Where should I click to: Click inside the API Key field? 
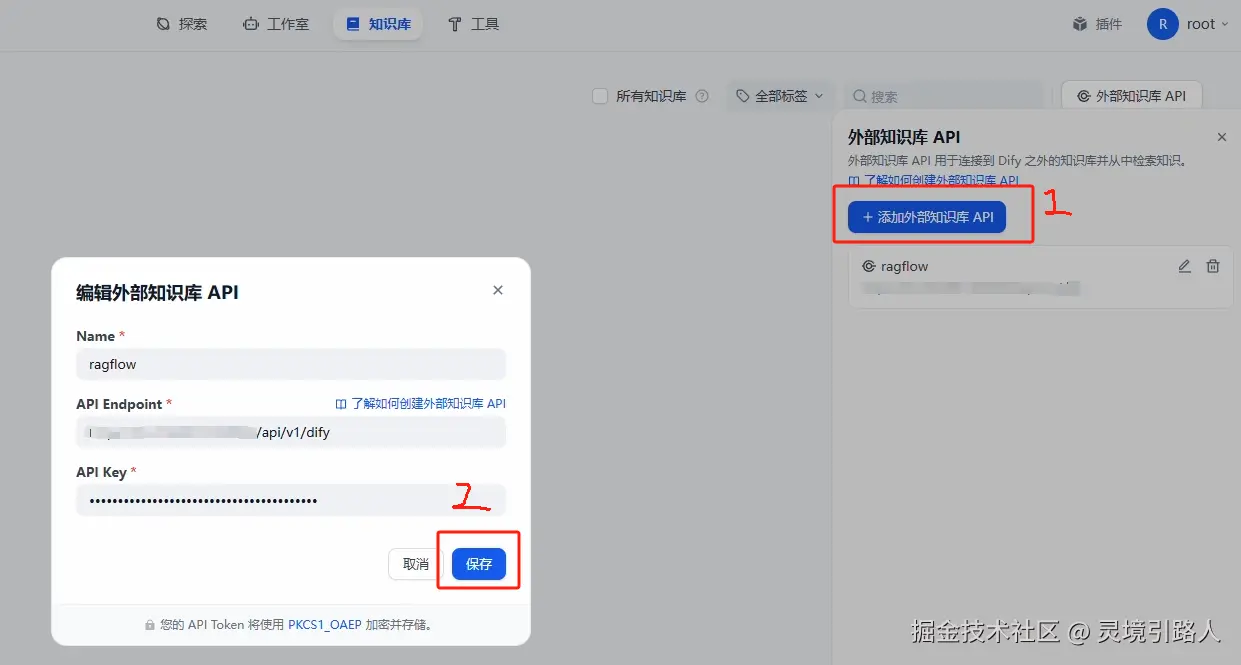(x=290, y=498)
